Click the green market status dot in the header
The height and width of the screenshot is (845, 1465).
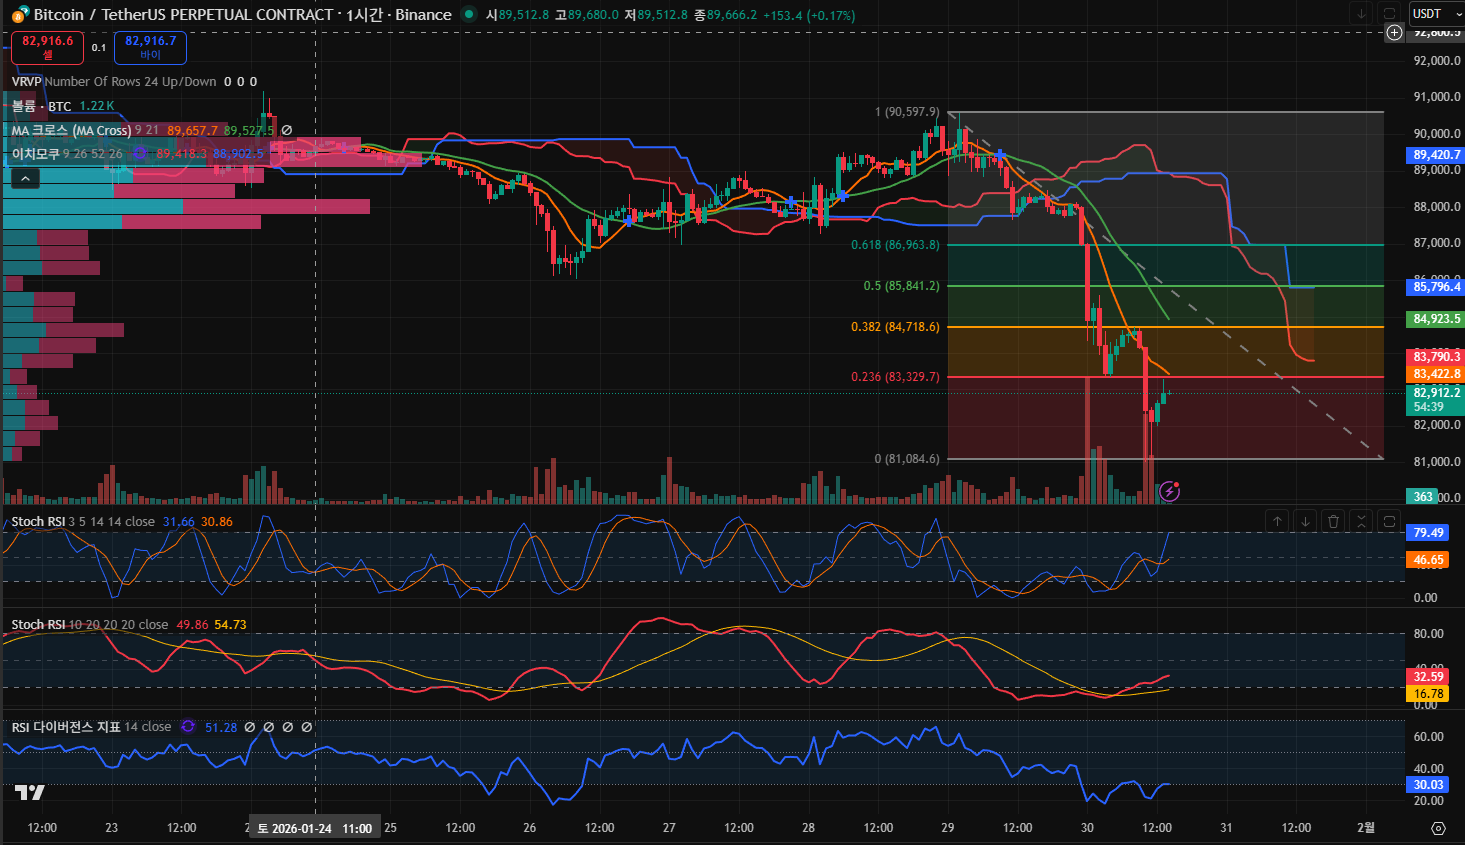468,14
